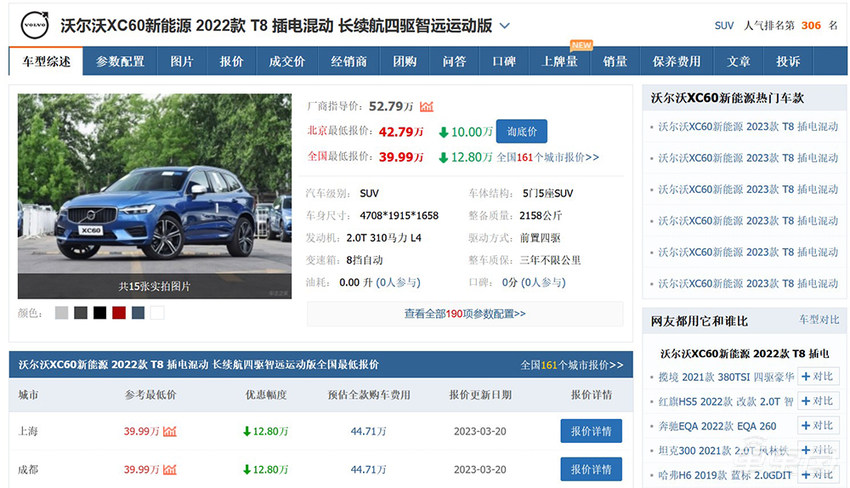The height and width of the screenshot is (488, 850).
Task: Click plus compare icon for 哈弗H6 2019款
Action: (x=817, y=474)
